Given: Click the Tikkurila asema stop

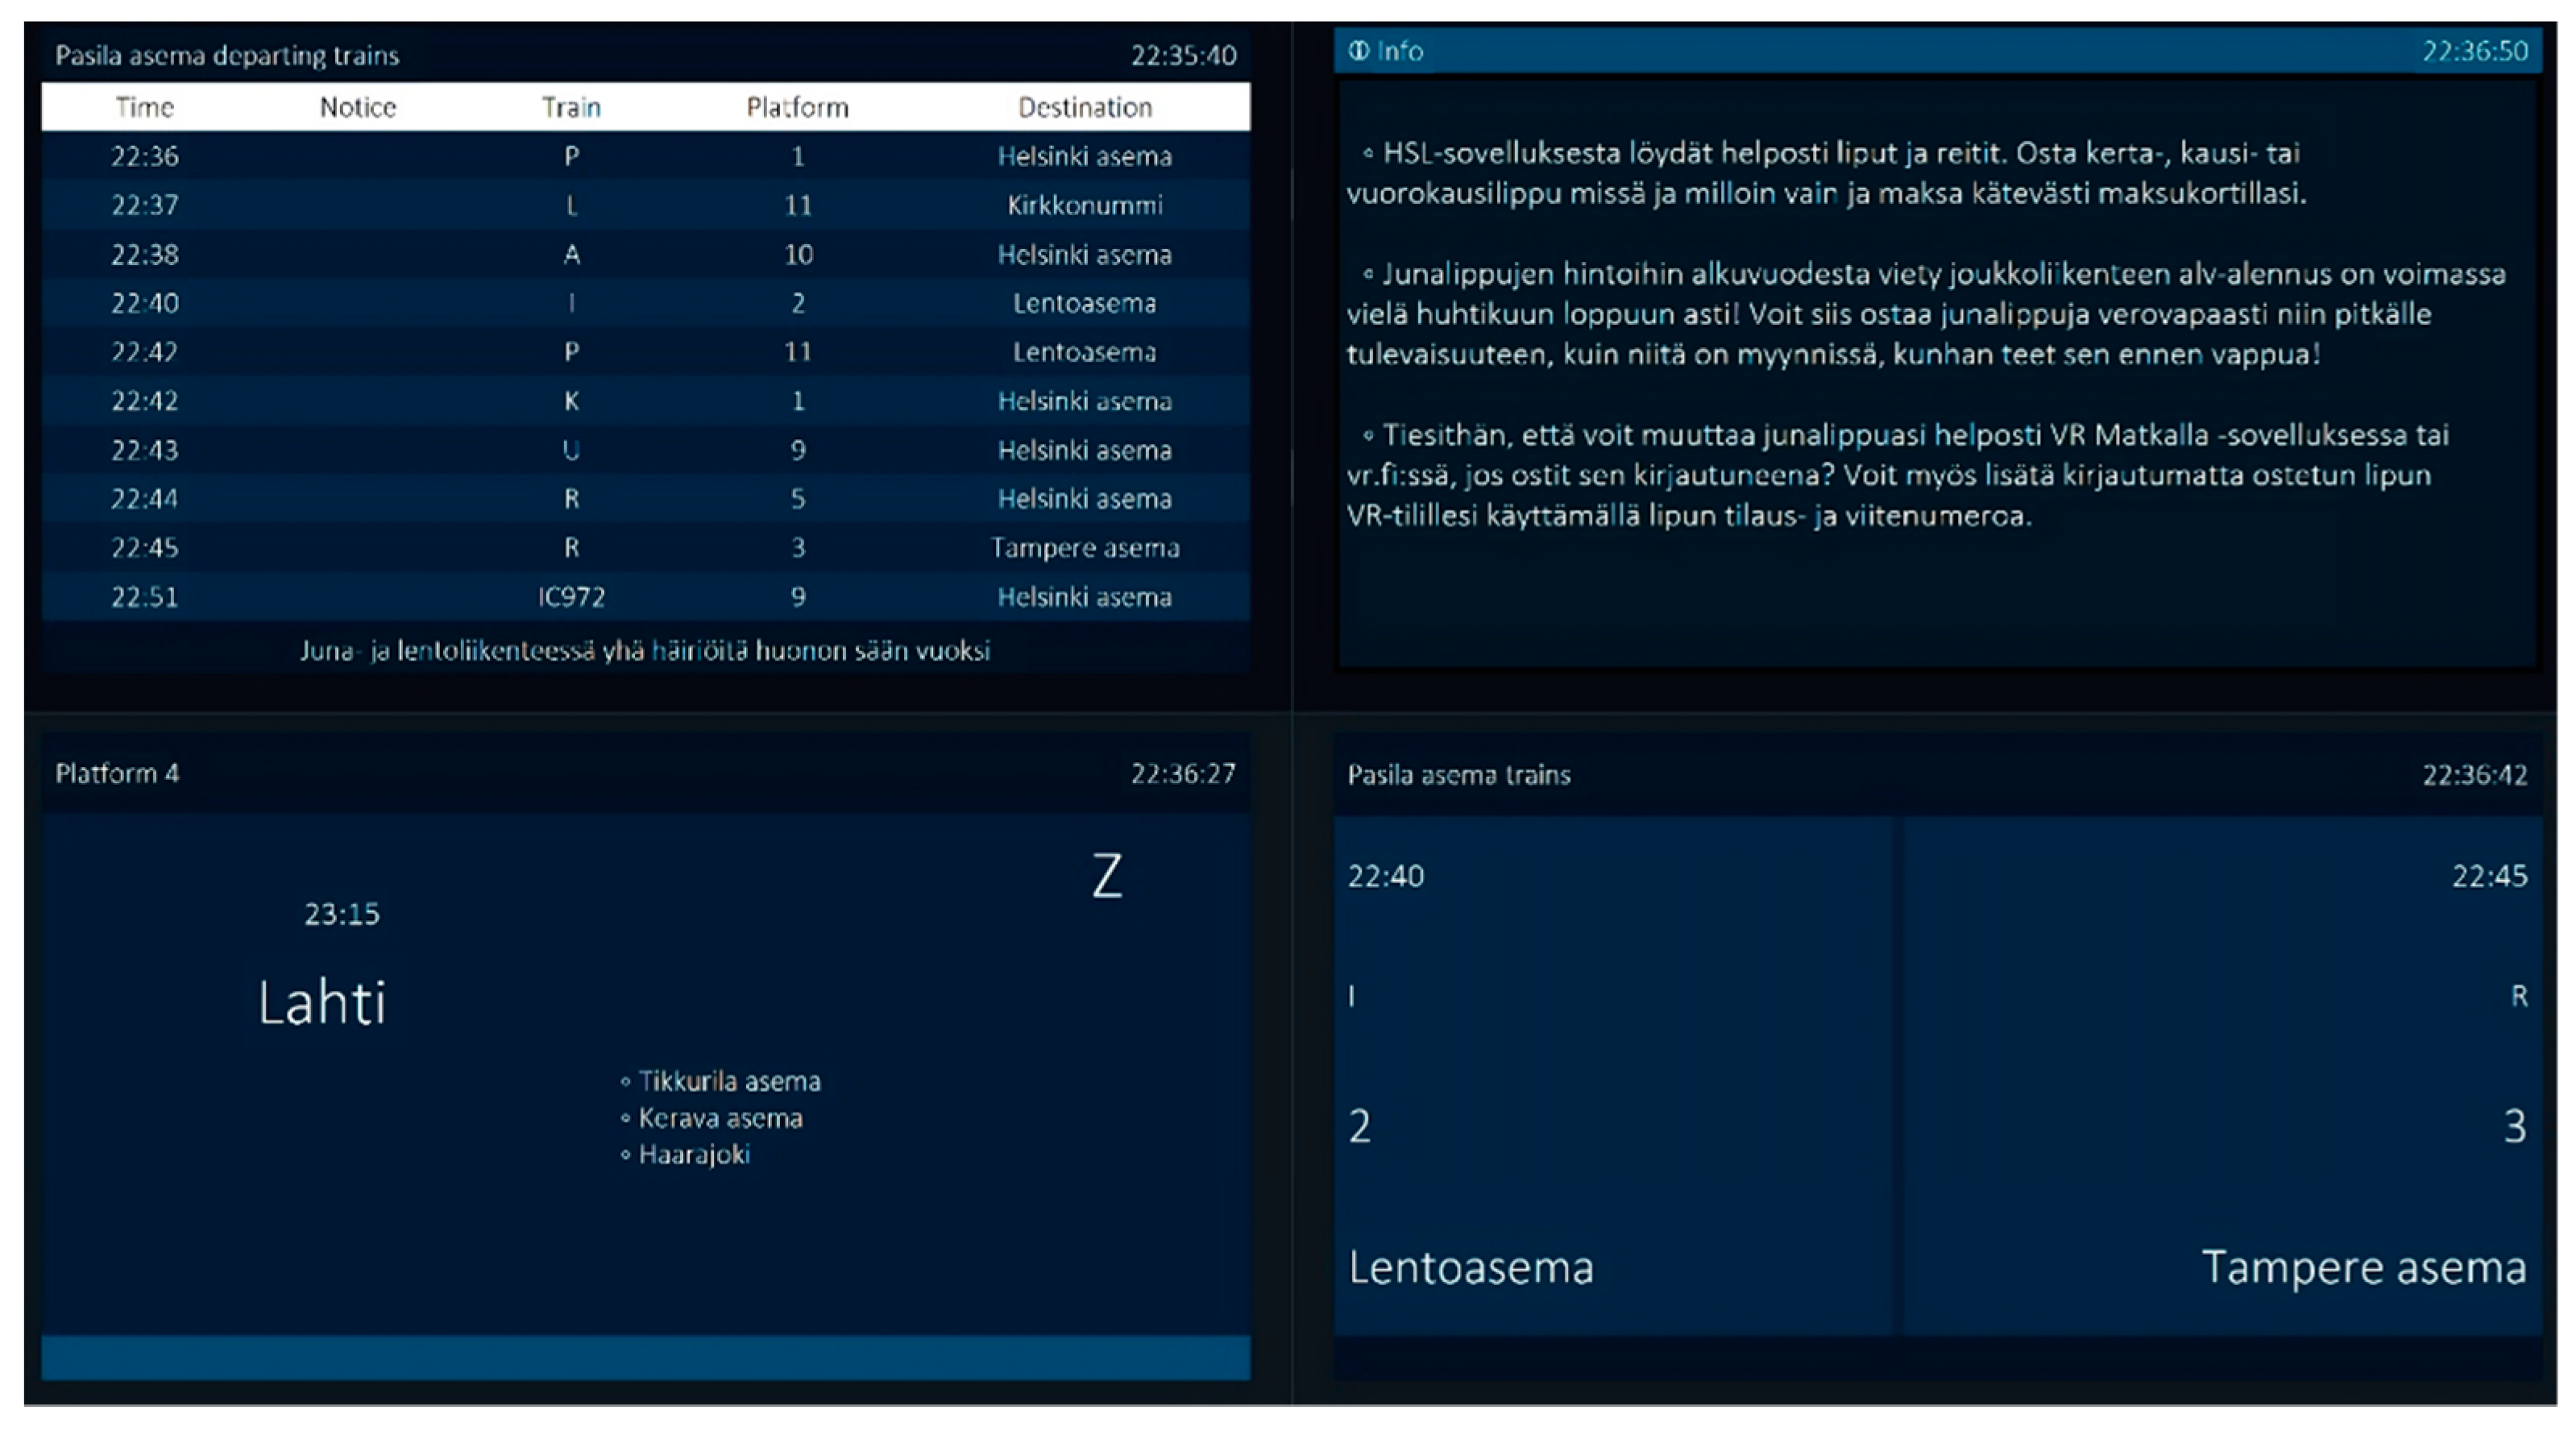Looking at the screenshot, I should click(729, 1081).
